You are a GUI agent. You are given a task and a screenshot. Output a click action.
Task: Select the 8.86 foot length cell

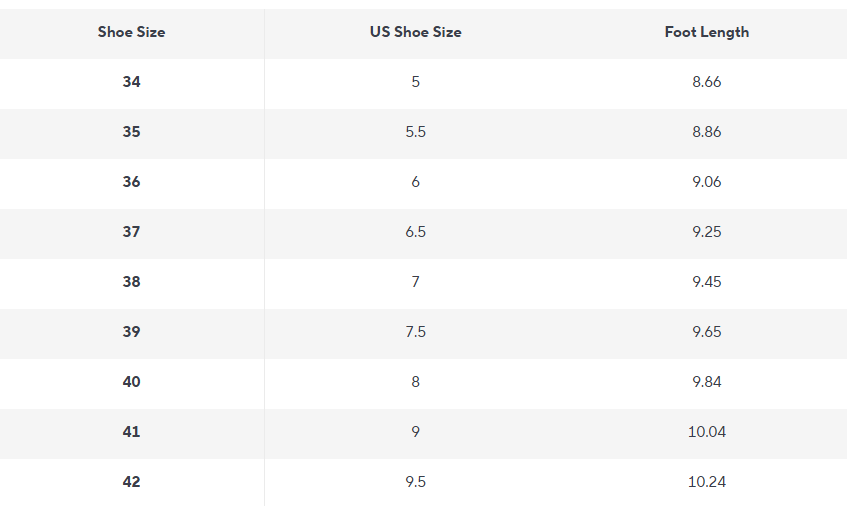(706, 132)
